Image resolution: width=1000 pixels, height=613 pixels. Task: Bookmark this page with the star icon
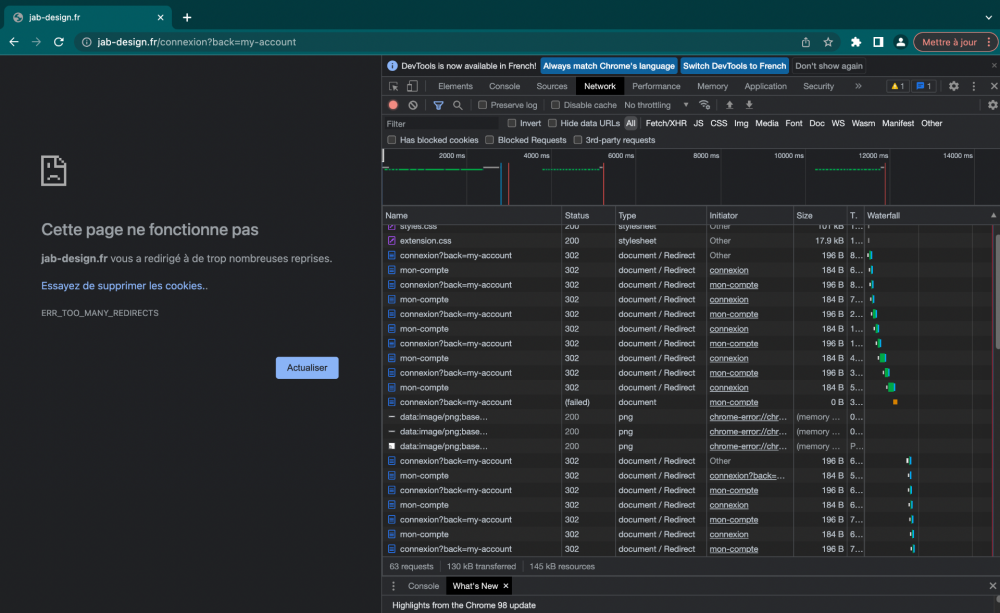click(828, 42)
